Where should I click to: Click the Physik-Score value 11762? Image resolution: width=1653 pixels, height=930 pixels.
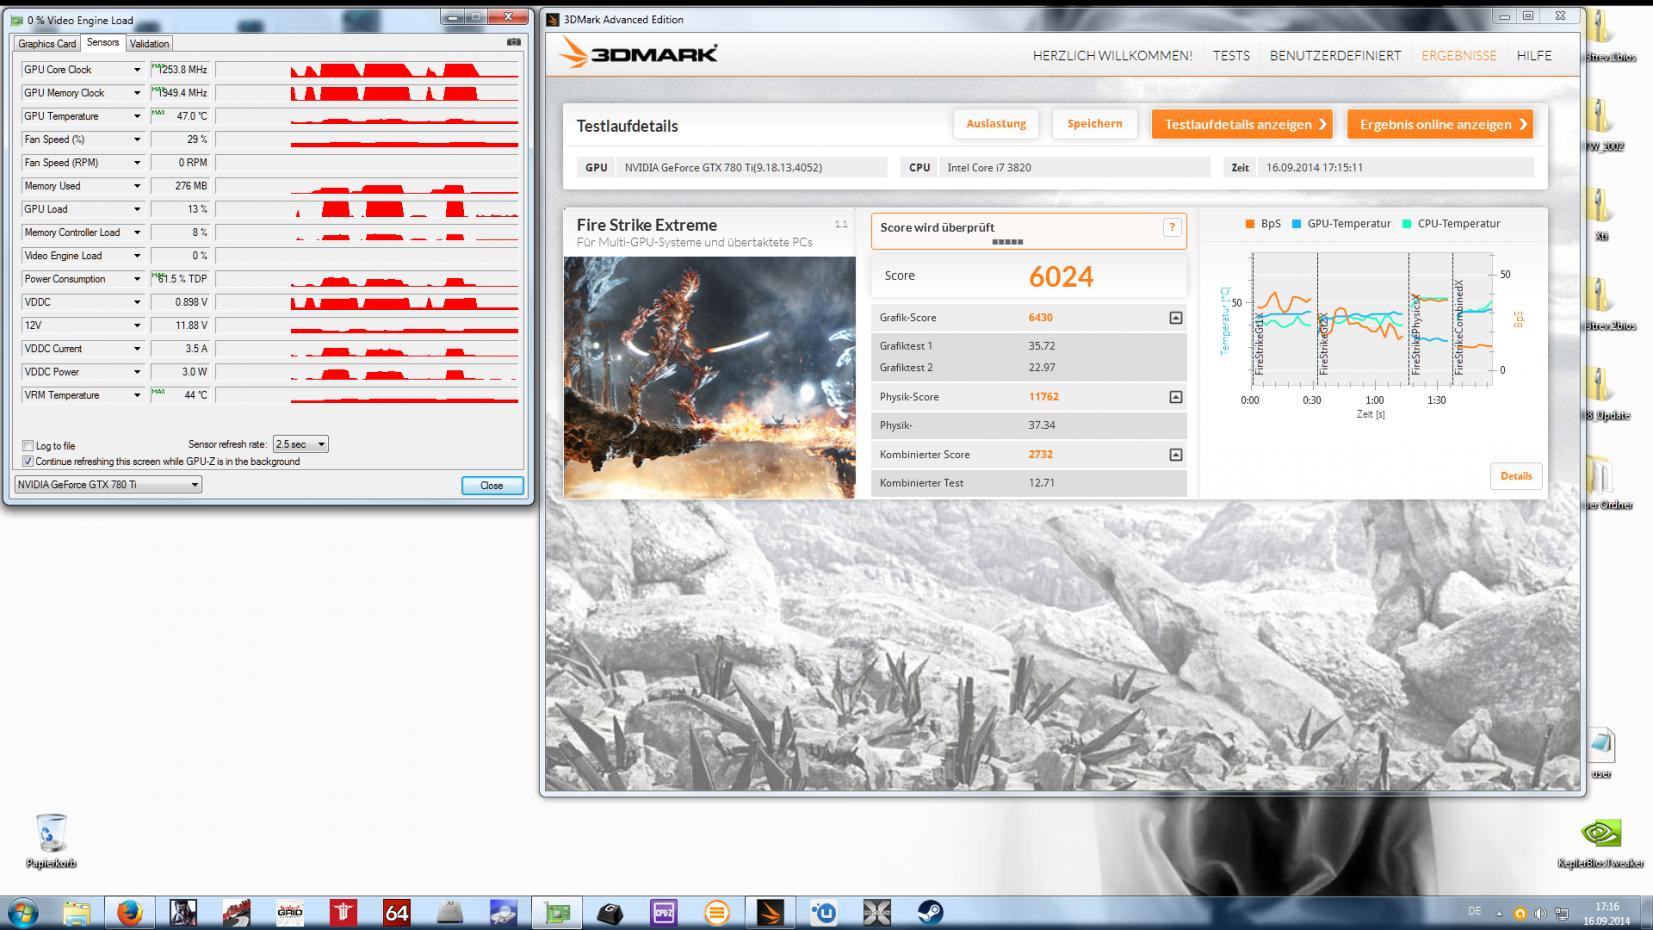pyautogui.click(x=1044, y=397)
